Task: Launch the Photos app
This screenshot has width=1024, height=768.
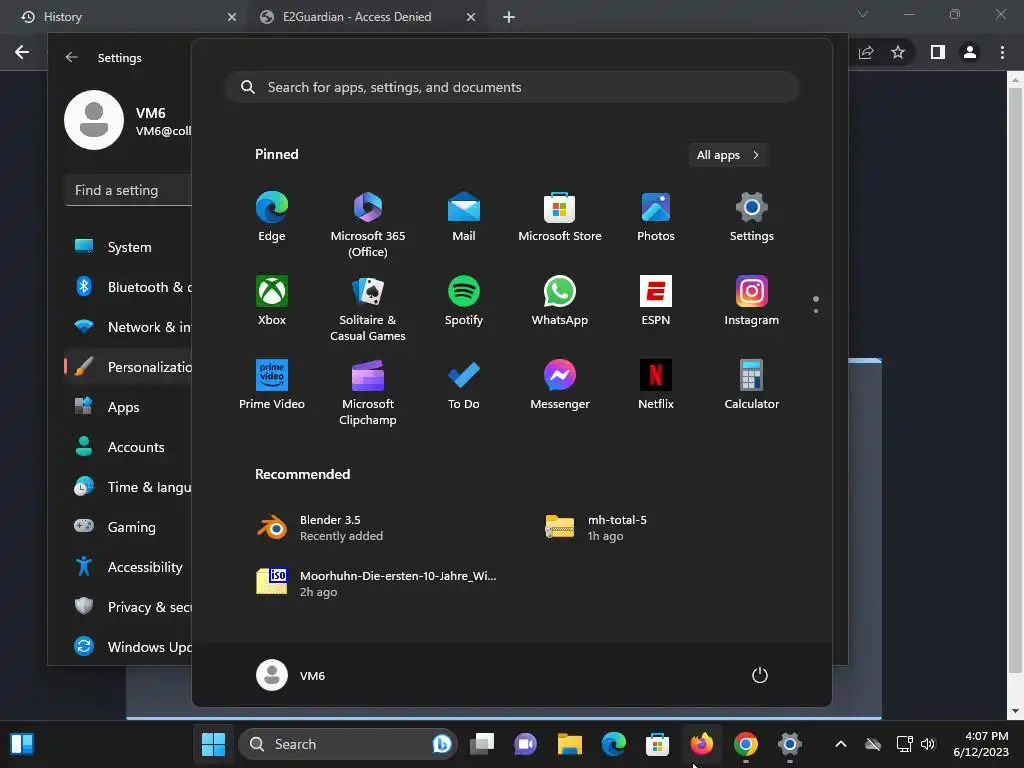Action: (x=656, y=217)
